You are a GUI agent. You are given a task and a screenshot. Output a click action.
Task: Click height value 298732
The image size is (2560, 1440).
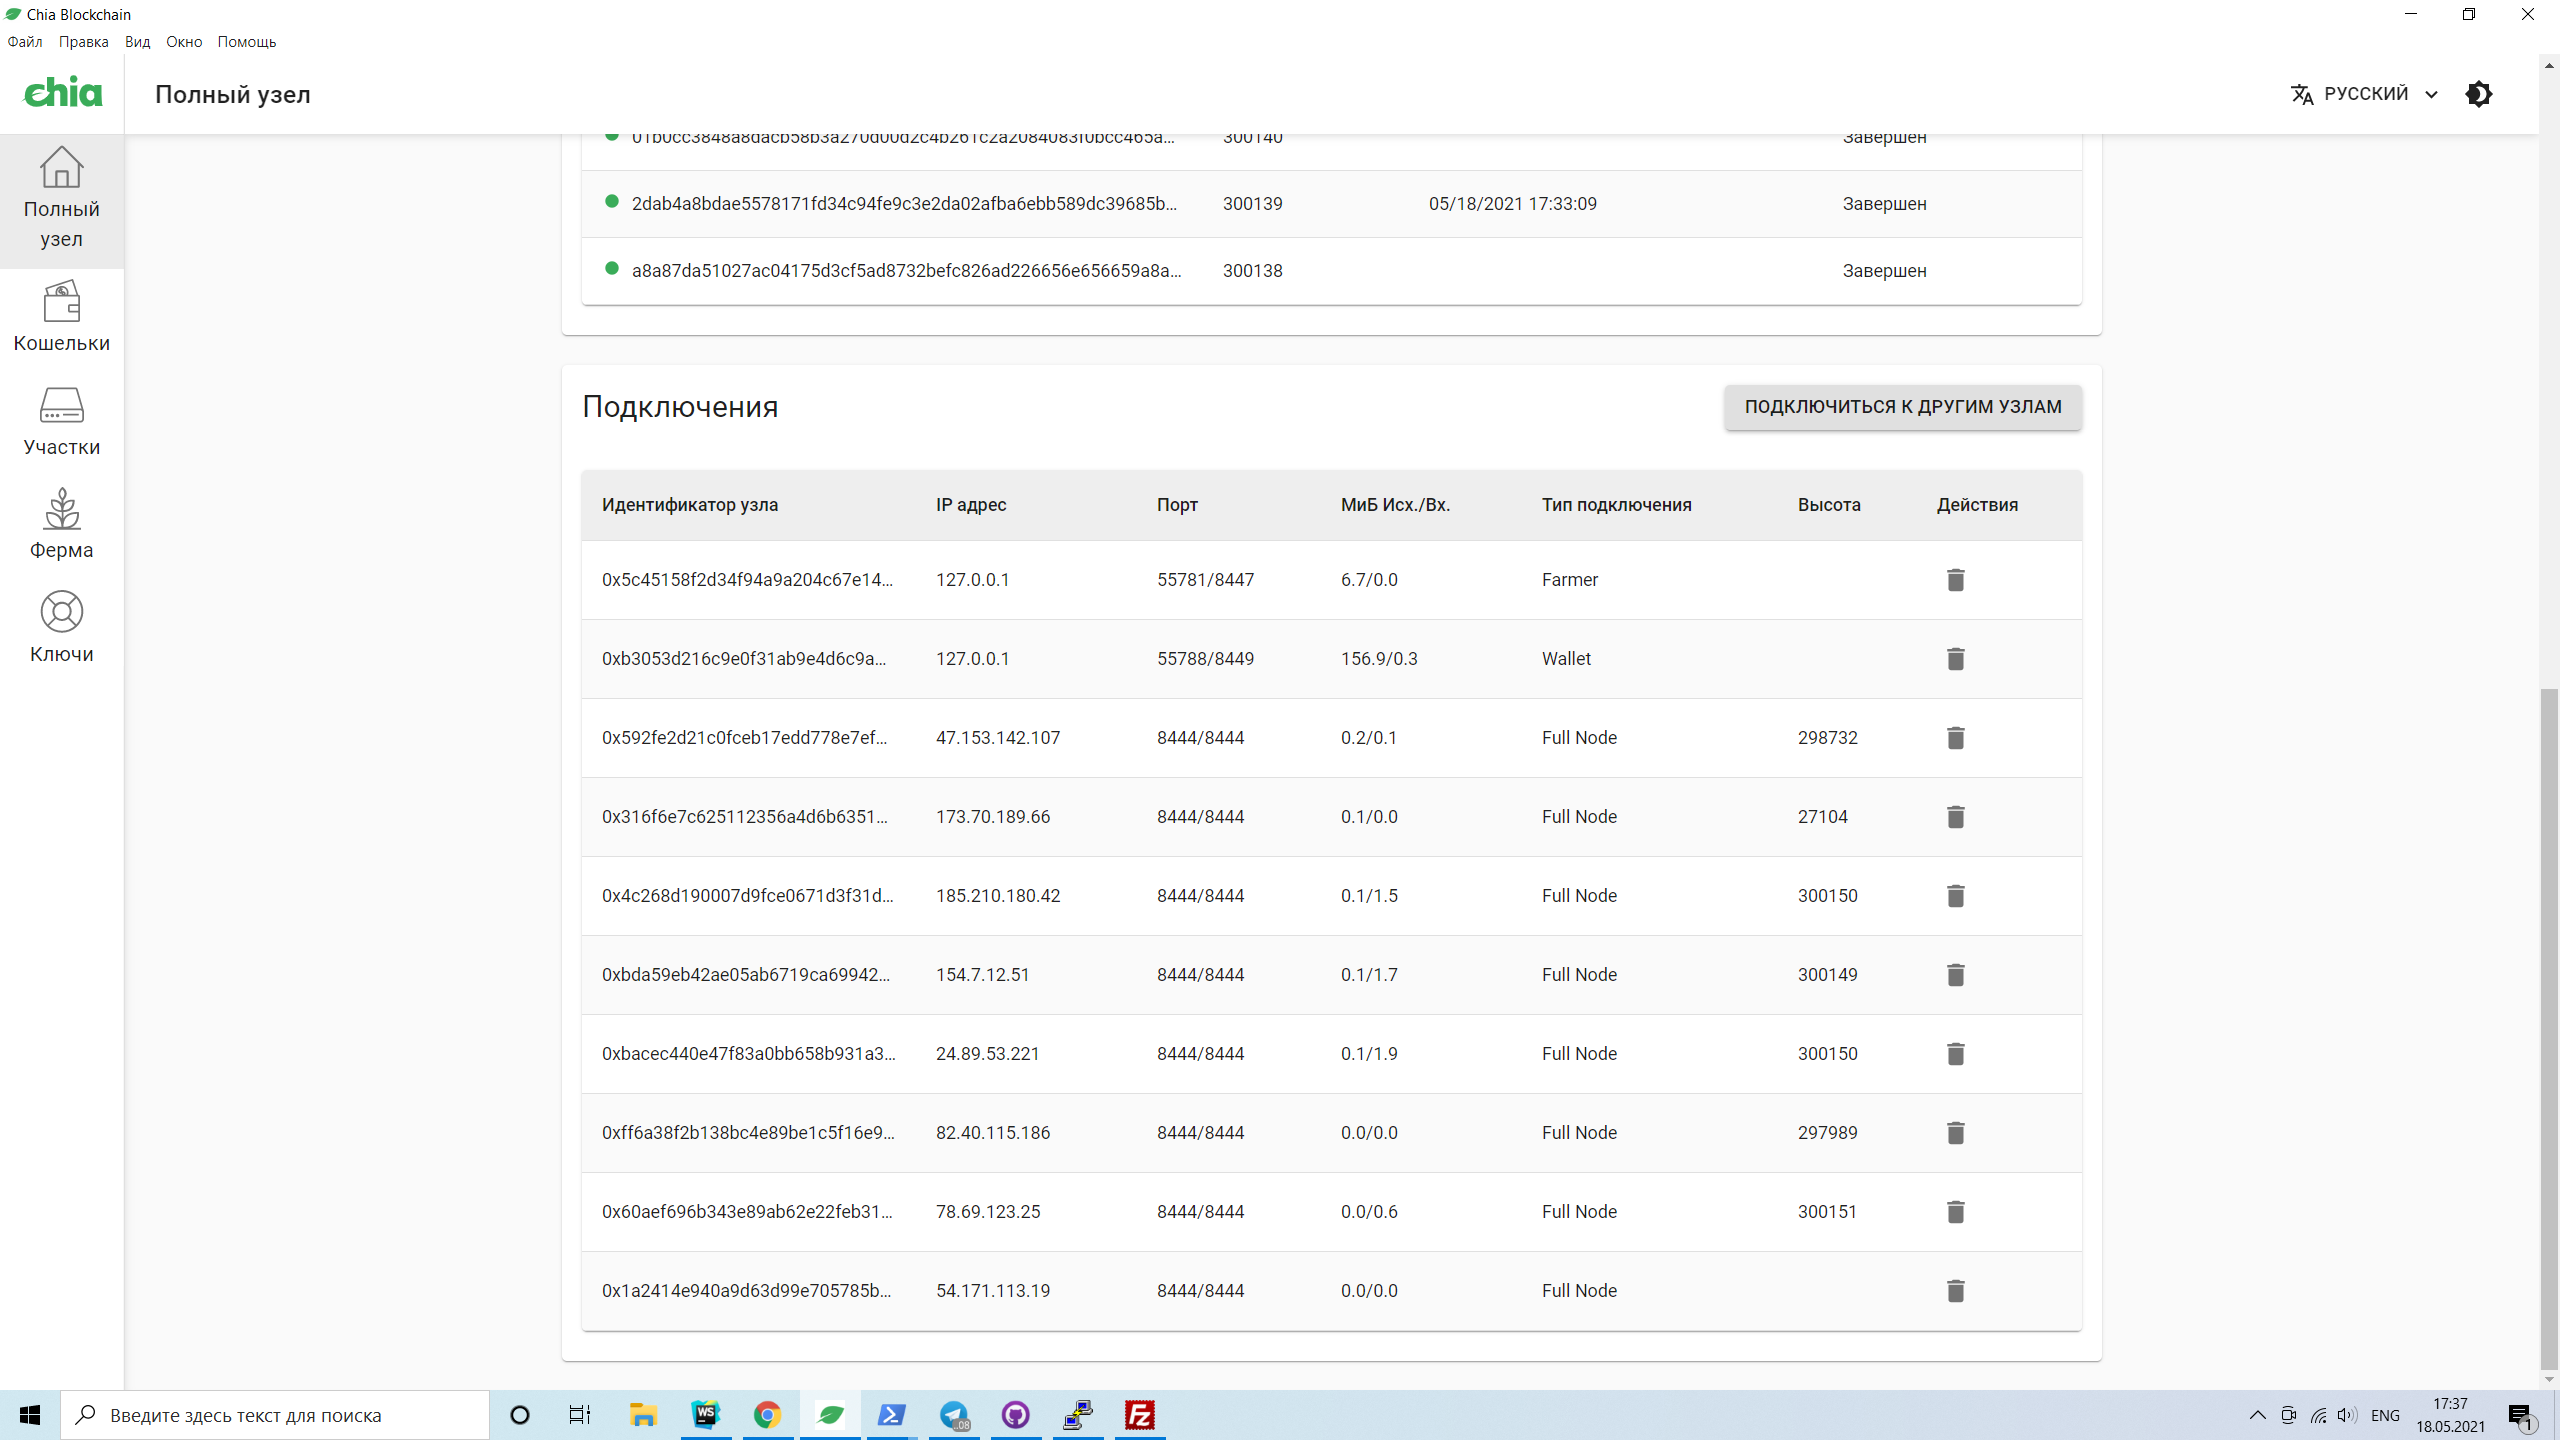pyautogui.click(x=1828, y=738)
